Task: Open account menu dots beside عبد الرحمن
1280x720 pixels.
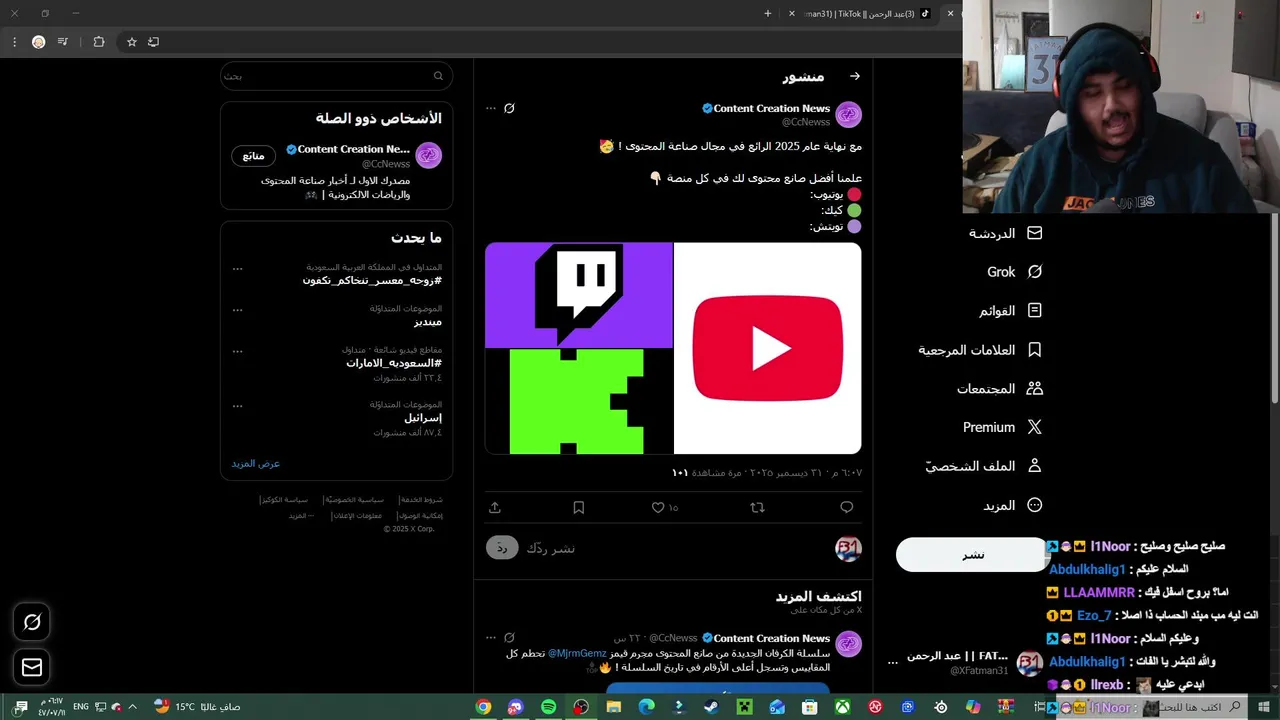Action: point(893,662)
